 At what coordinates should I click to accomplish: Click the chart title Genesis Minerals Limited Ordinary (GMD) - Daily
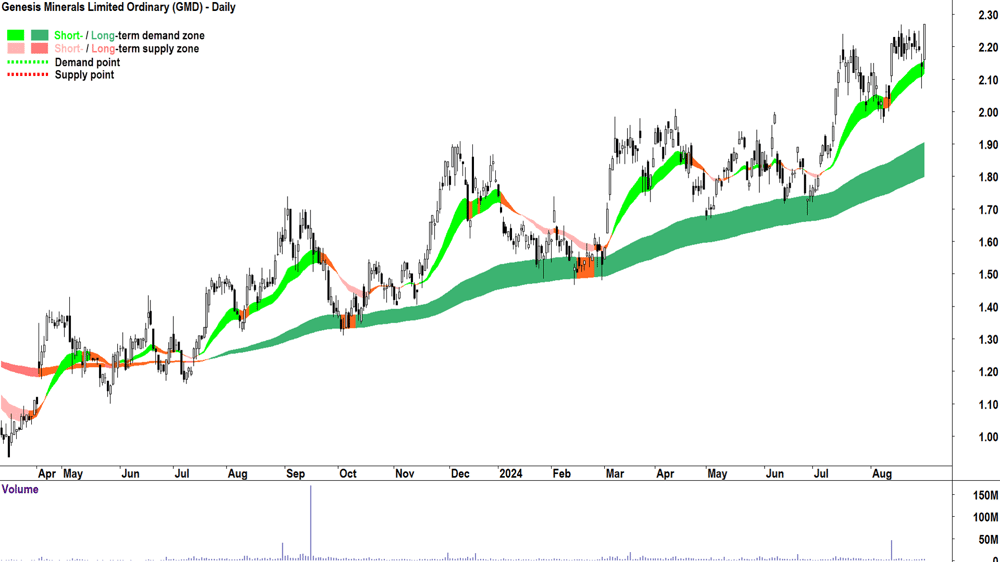click(x=119, y=8)
